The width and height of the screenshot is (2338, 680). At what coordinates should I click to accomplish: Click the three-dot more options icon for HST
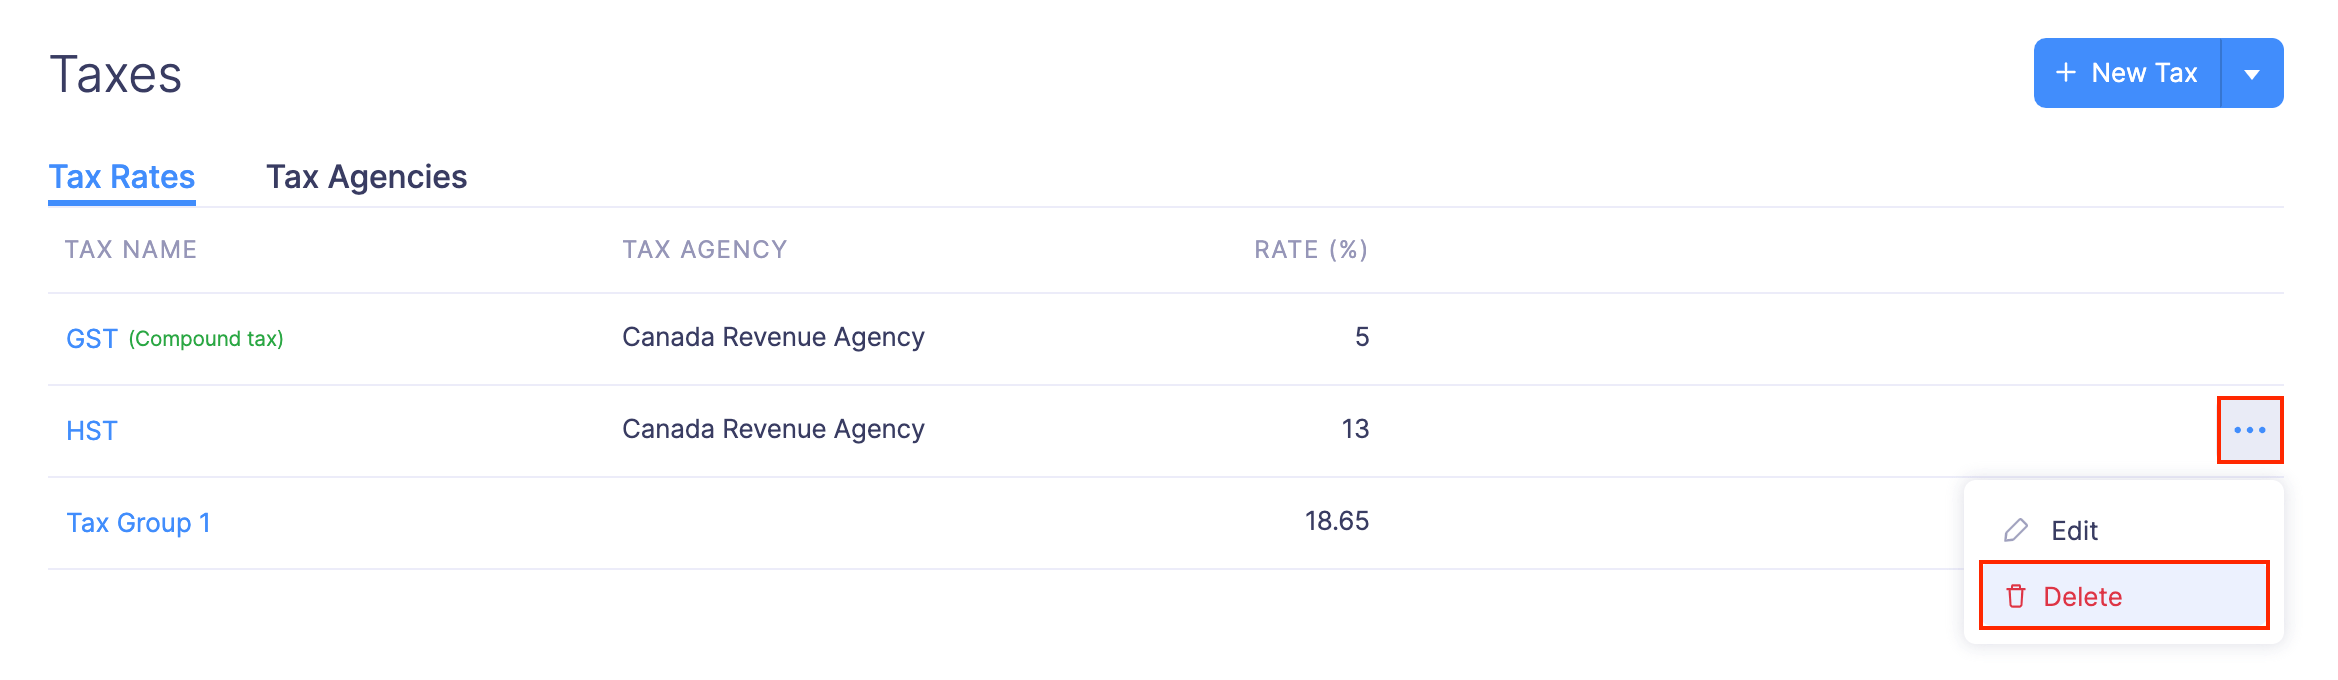click(x=2249, y=430)
